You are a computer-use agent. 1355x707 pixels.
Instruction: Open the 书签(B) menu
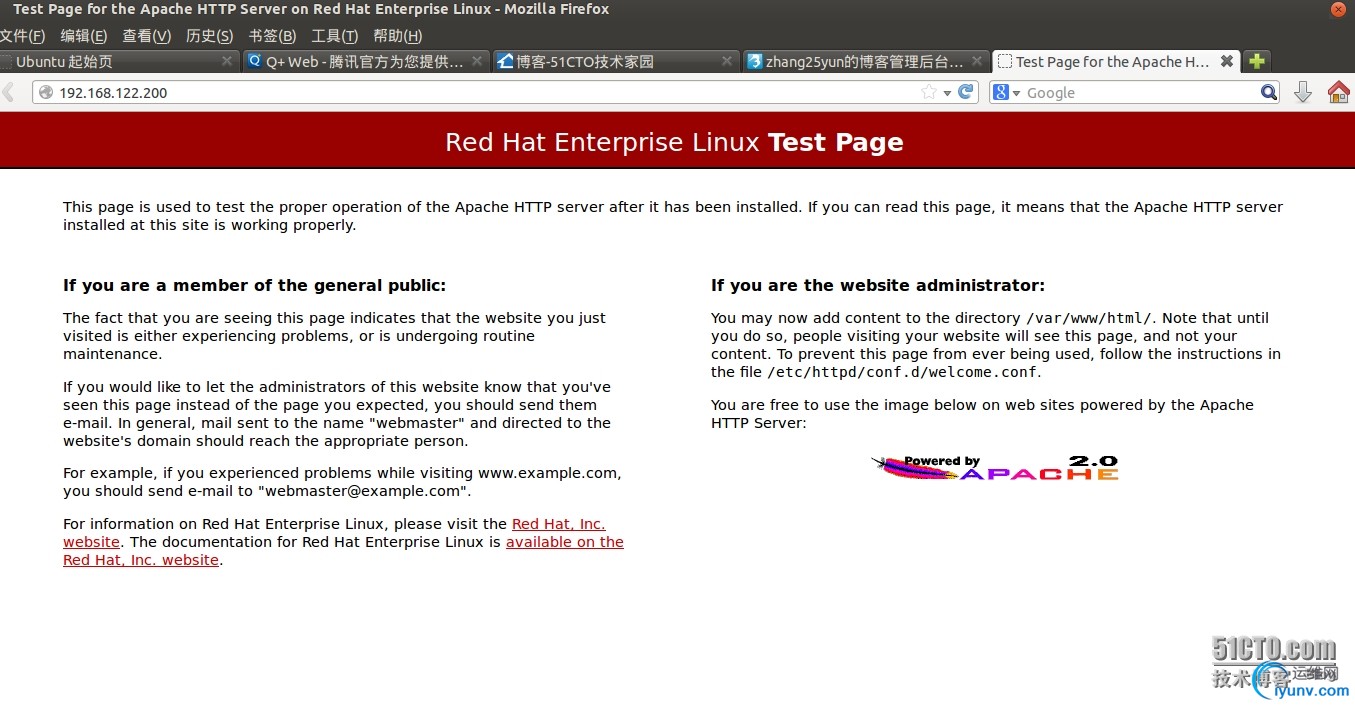272,36
